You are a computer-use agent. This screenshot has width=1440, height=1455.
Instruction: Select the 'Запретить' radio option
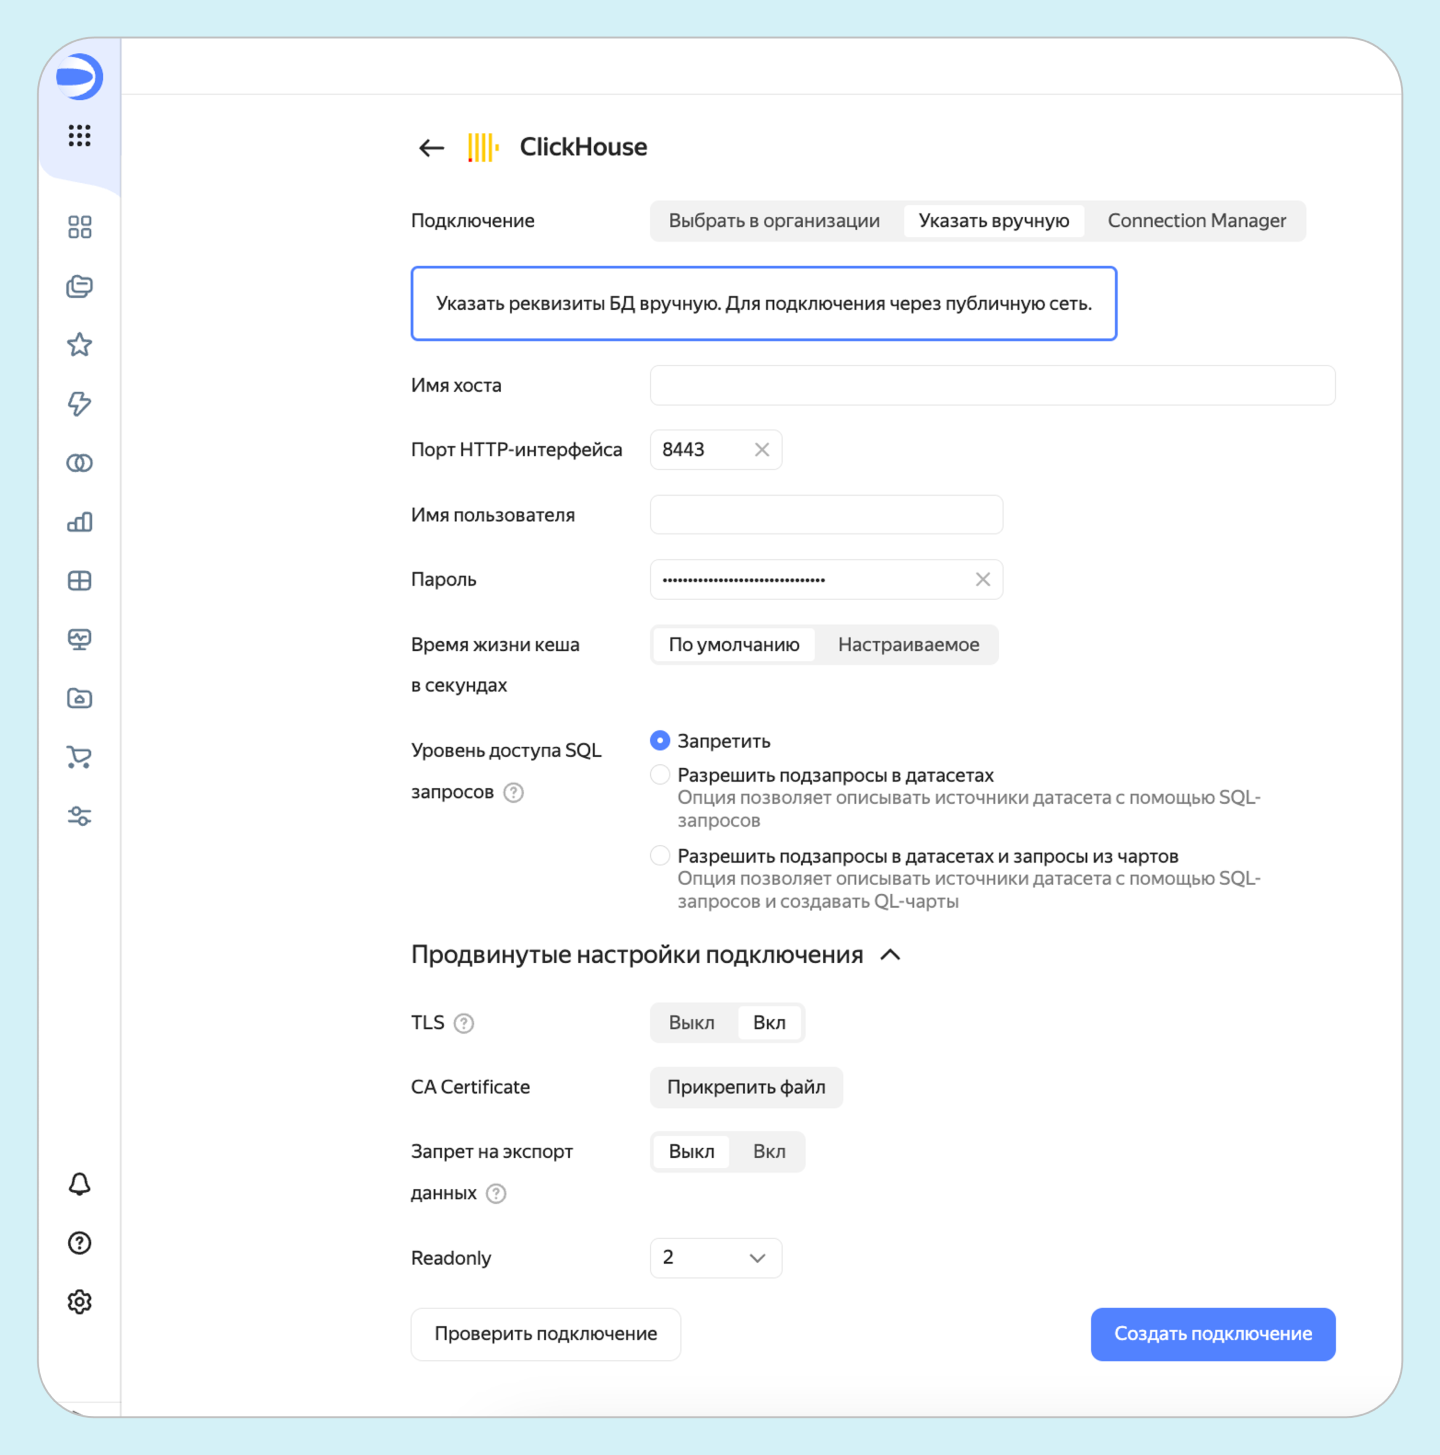pyautogui.click(x=660, y=741)
